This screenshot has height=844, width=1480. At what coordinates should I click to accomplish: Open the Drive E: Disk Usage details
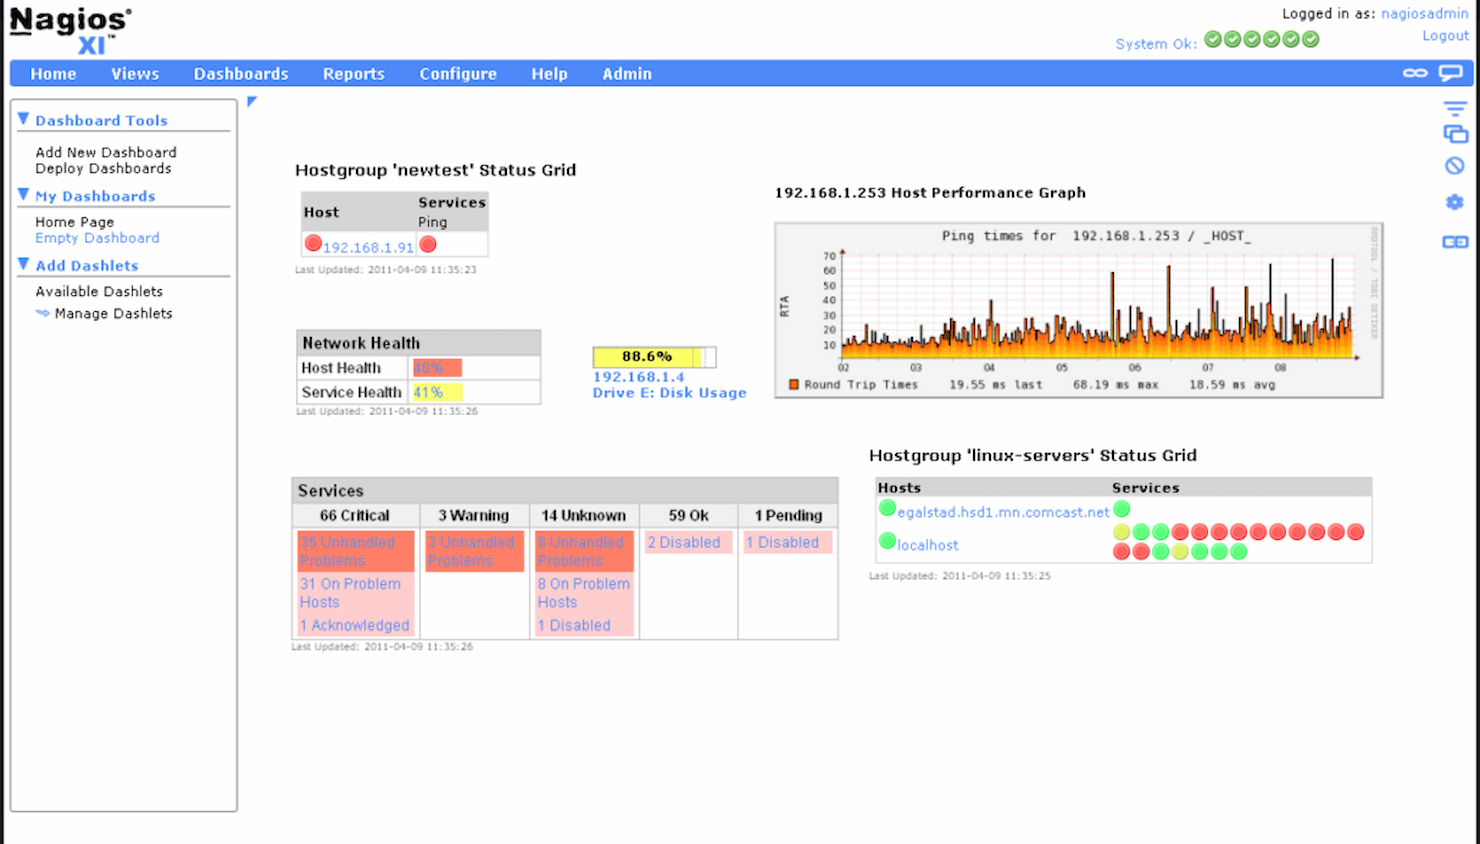(668, 392)
